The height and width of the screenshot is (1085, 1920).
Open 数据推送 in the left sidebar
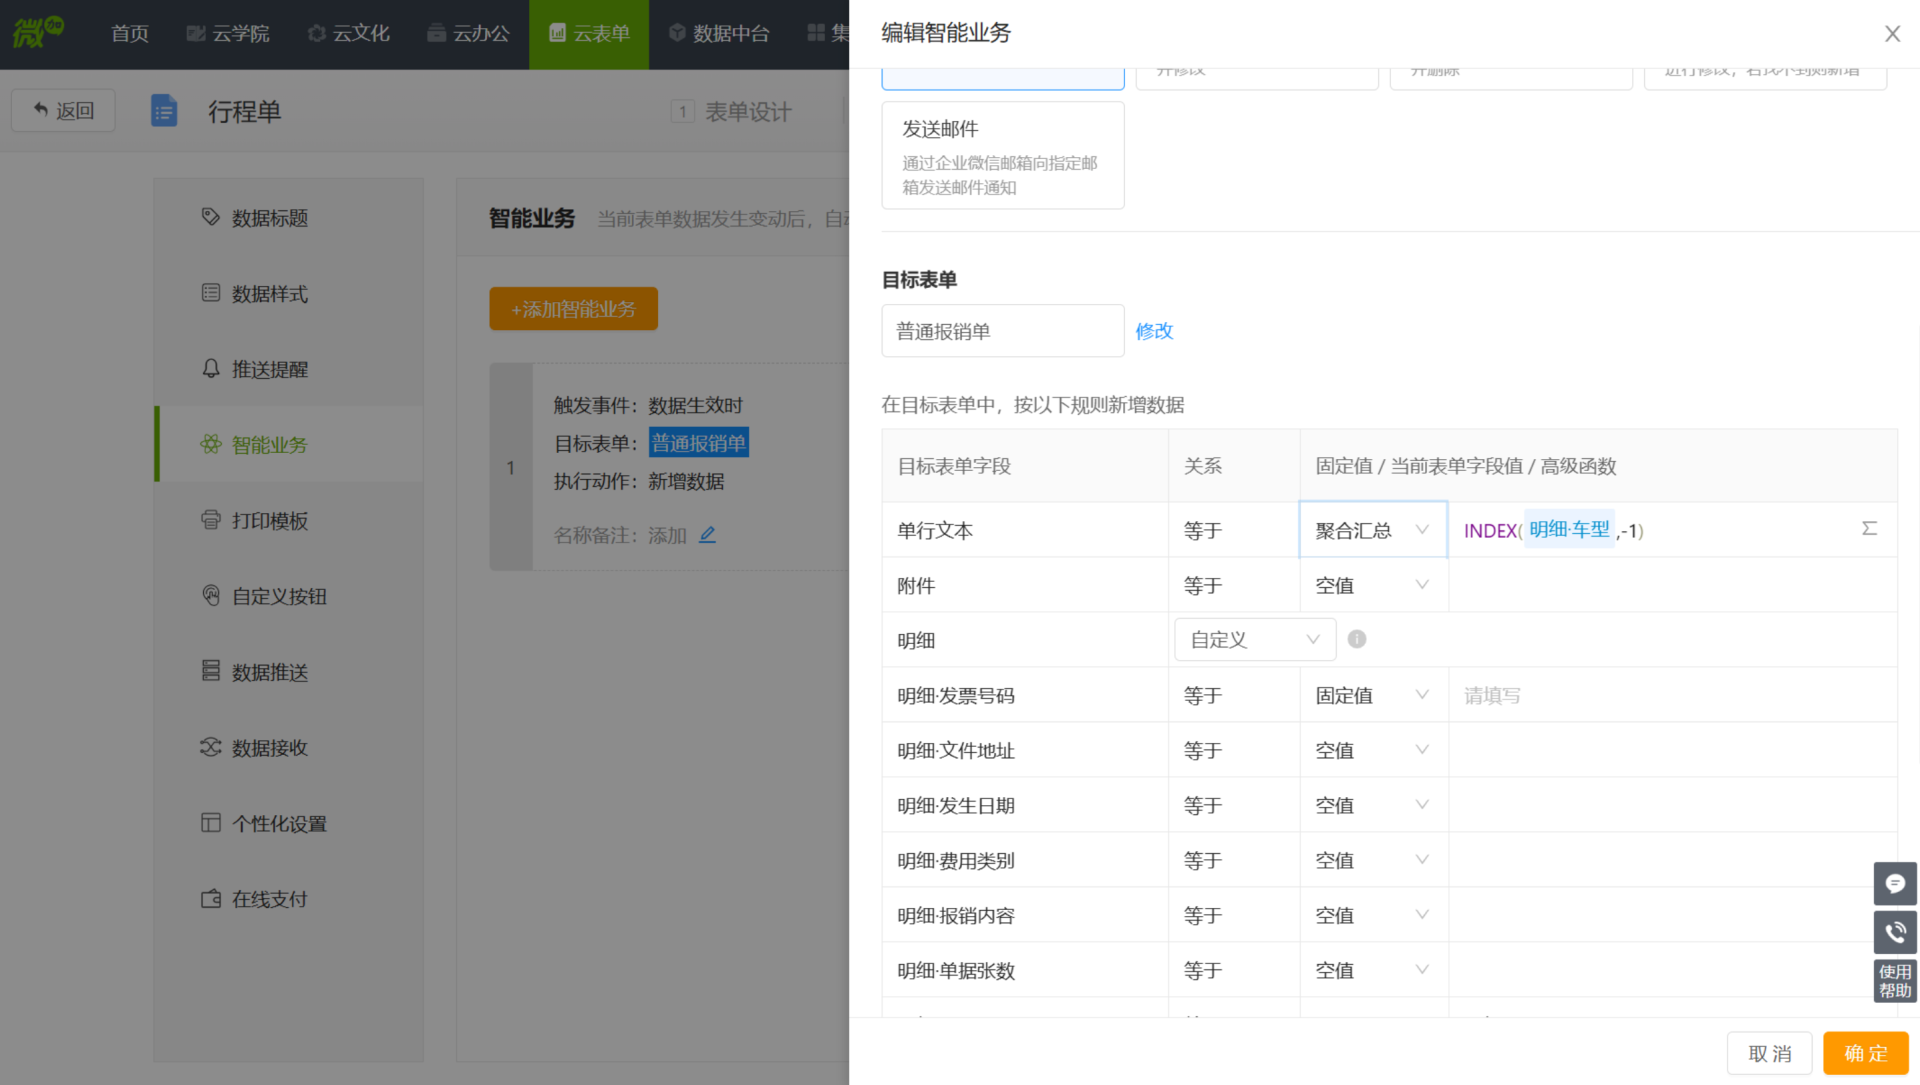click(x=269, y=672)
